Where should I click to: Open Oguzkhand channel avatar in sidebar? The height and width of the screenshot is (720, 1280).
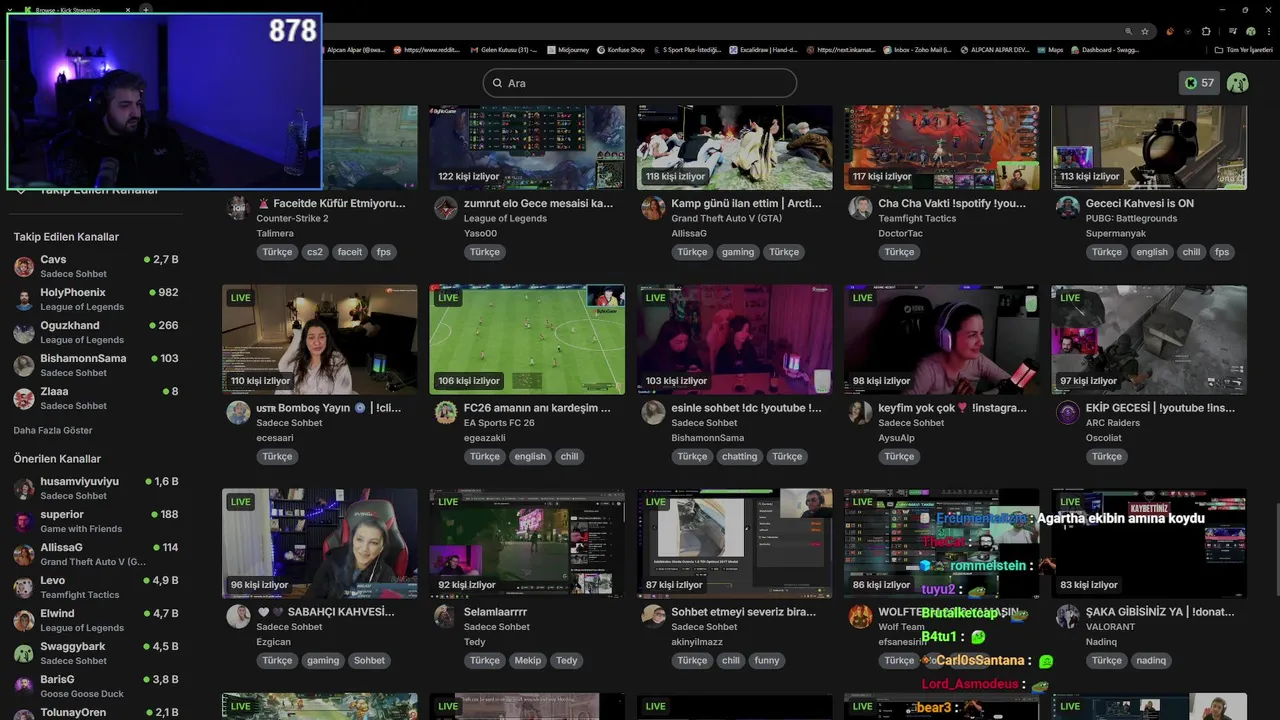24,333
